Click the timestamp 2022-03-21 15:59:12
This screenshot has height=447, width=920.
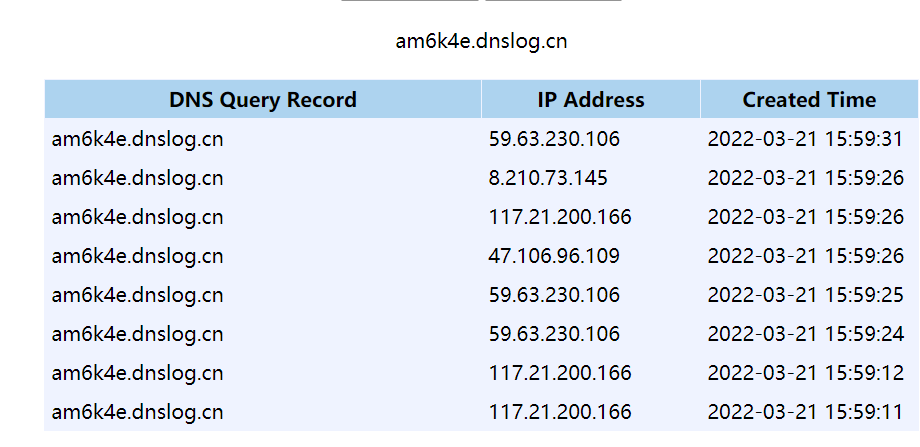[x=805, y=373]
